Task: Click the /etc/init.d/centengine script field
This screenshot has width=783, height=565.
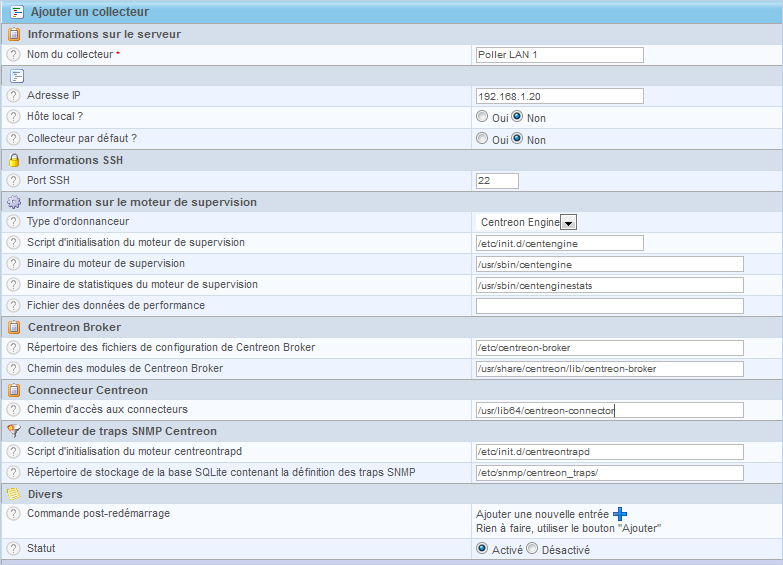Action: coord(560,243)
